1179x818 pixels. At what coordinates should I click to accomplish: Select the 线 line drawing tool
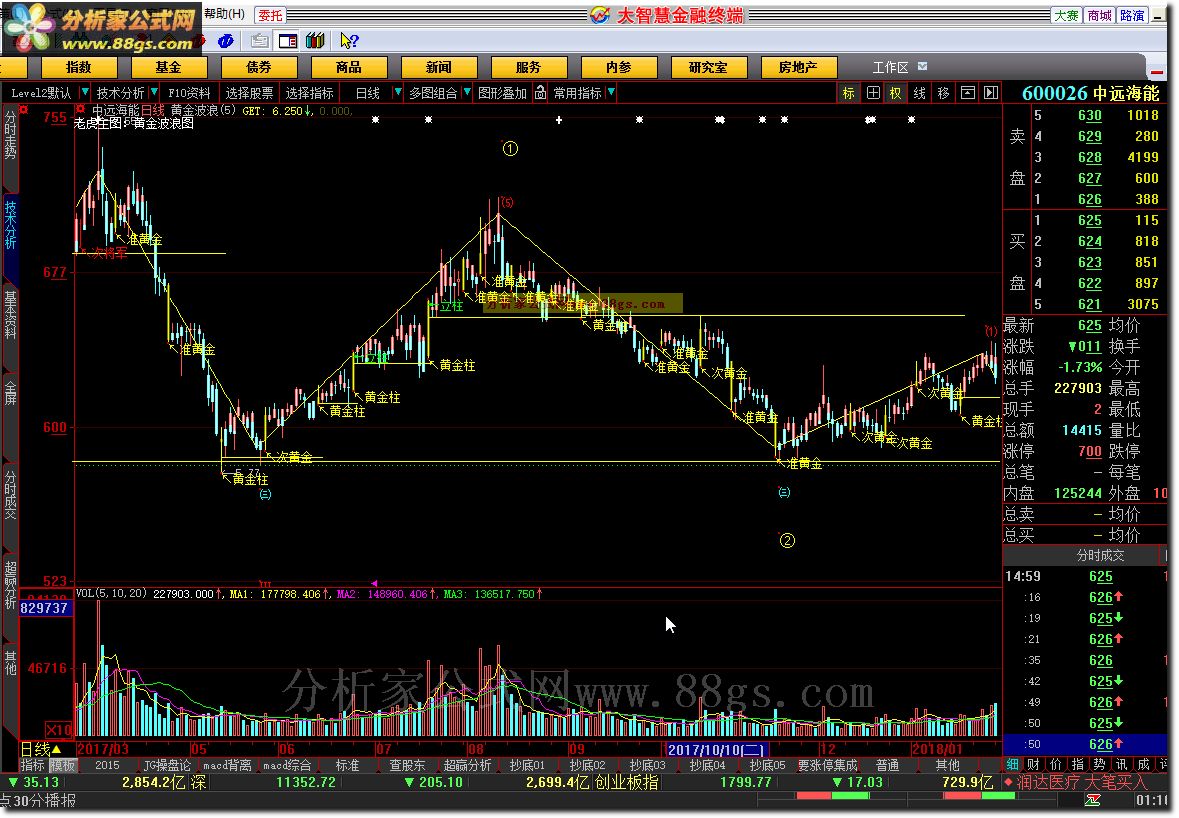pyautogui.click(x=920, y=92)
